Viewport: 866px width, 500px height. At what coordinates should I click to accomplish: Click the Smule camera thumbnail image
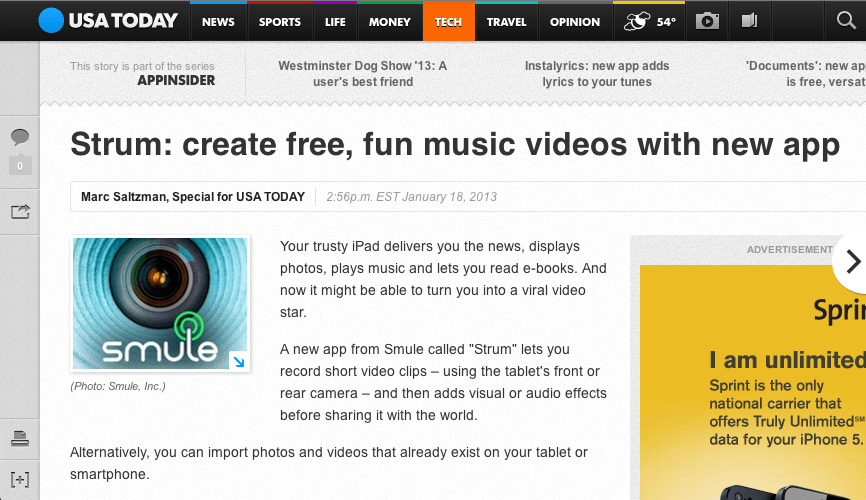click(160, 303)
